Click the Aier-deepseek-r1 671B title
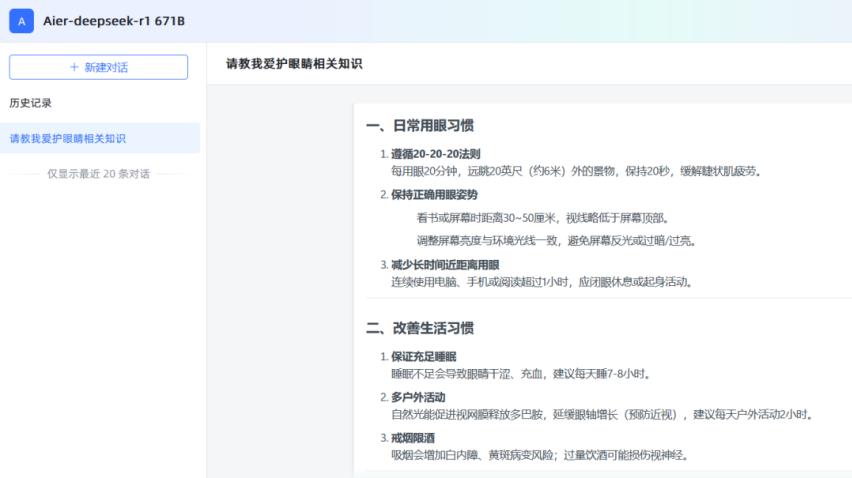 [114, 21]
